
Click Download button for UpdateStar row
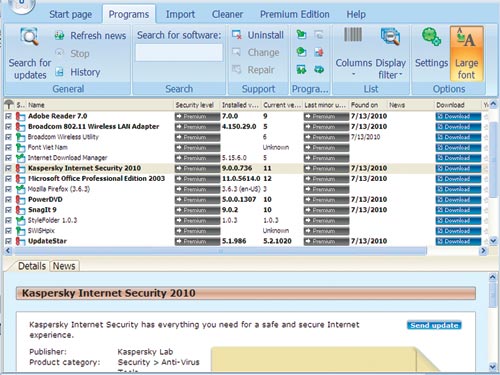[x=458, y=241]
